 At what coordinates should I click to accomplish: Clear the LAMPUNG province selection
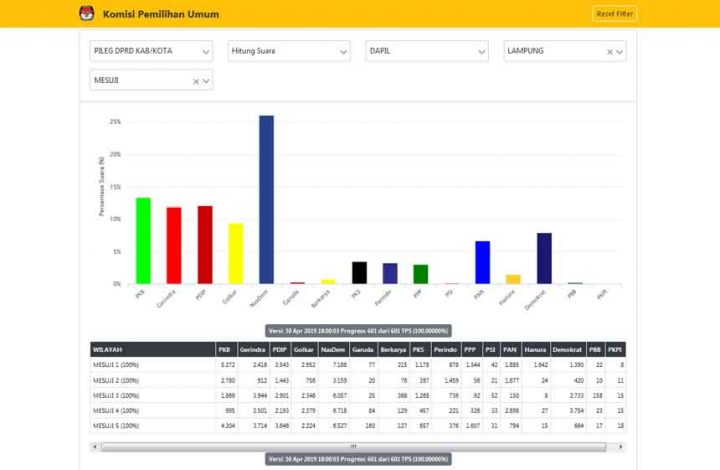[609, 52]
